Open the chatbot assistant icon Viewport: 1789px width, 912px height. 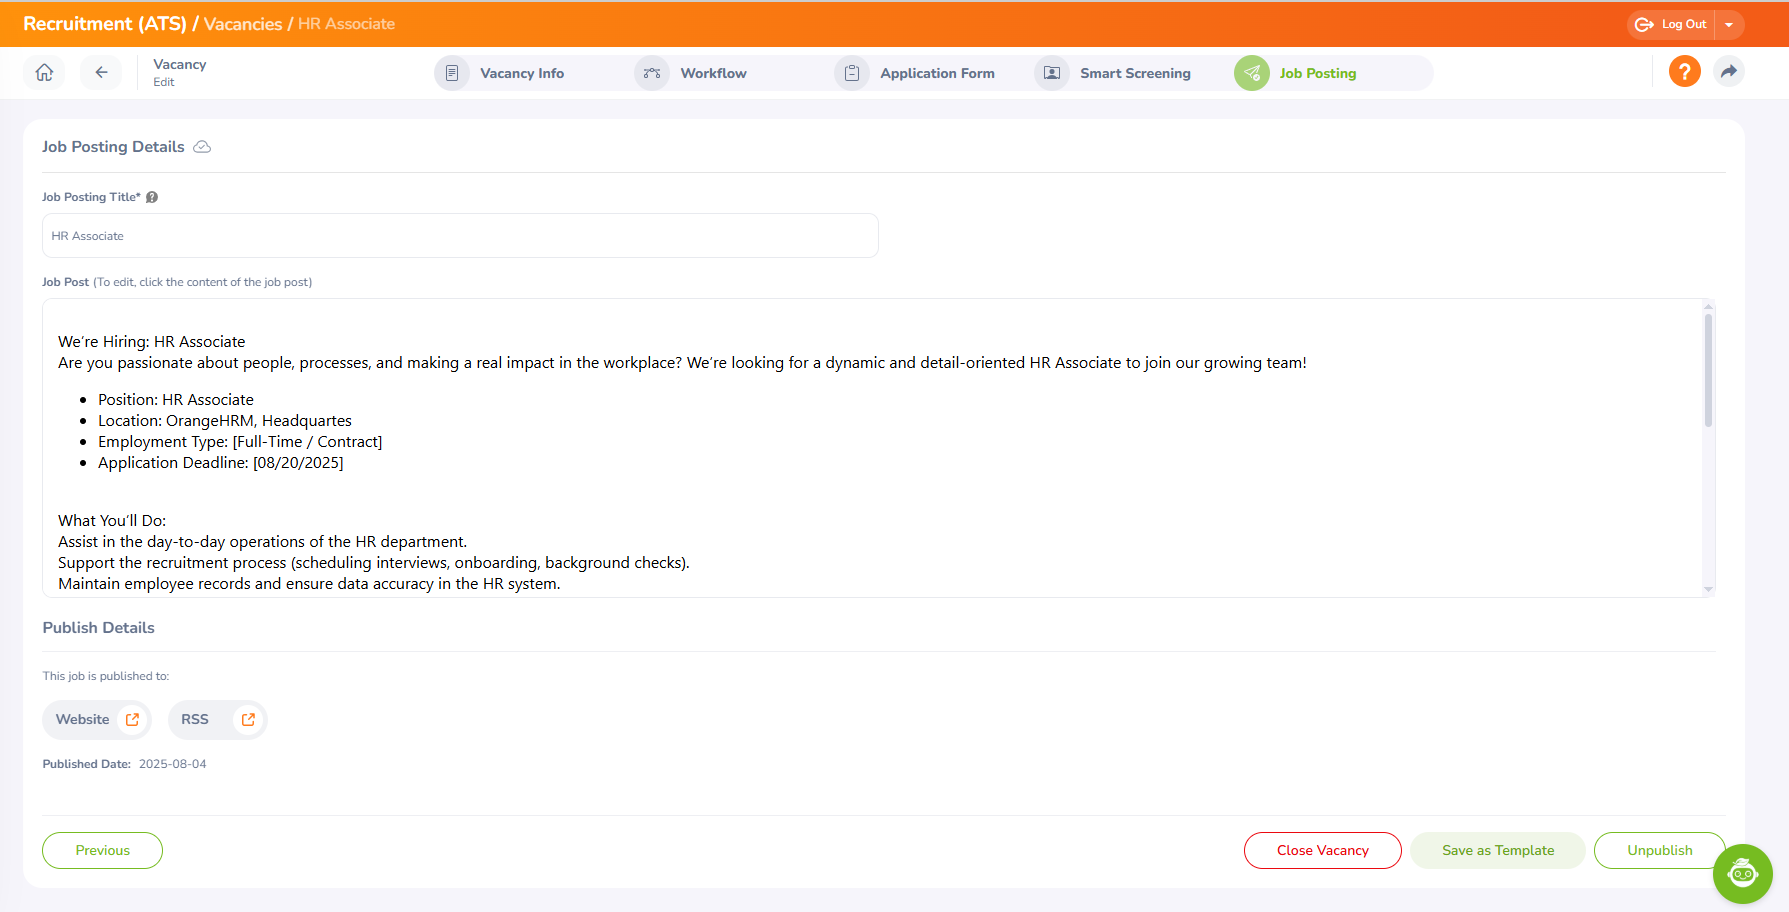(1742, 873)
